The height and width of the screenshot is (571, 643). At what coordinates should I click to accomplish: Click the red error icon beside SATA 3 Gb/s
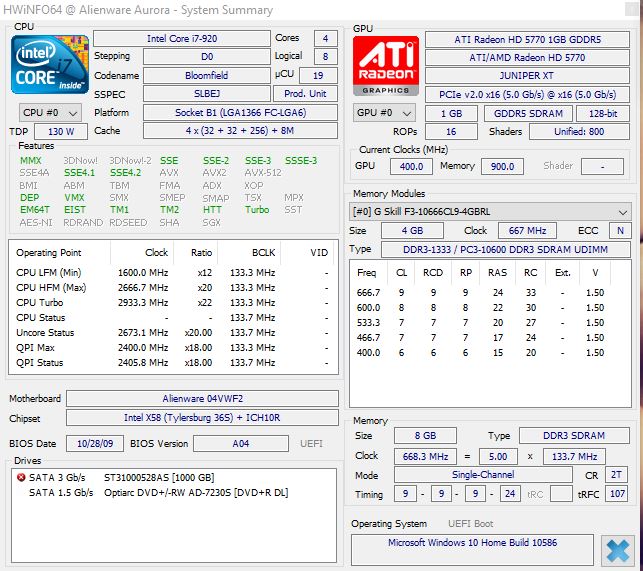click(x=21, y=477)
